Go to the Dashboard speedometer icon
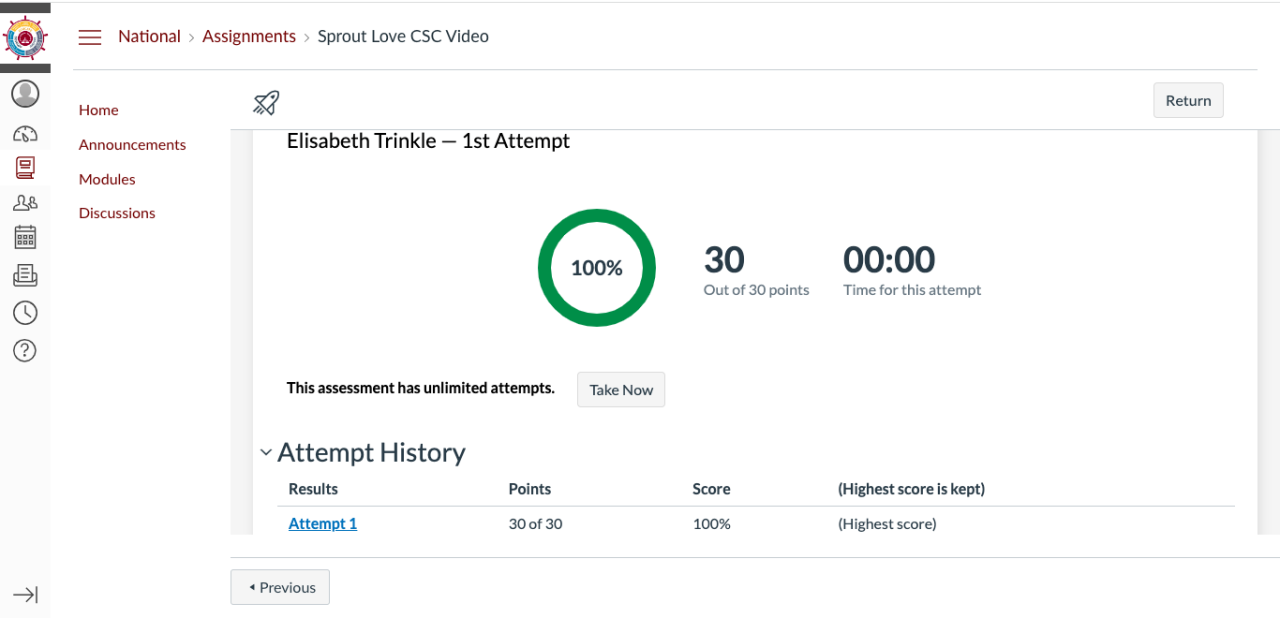The height and width of the screenshot is (618, 1280). click(25, 133)
